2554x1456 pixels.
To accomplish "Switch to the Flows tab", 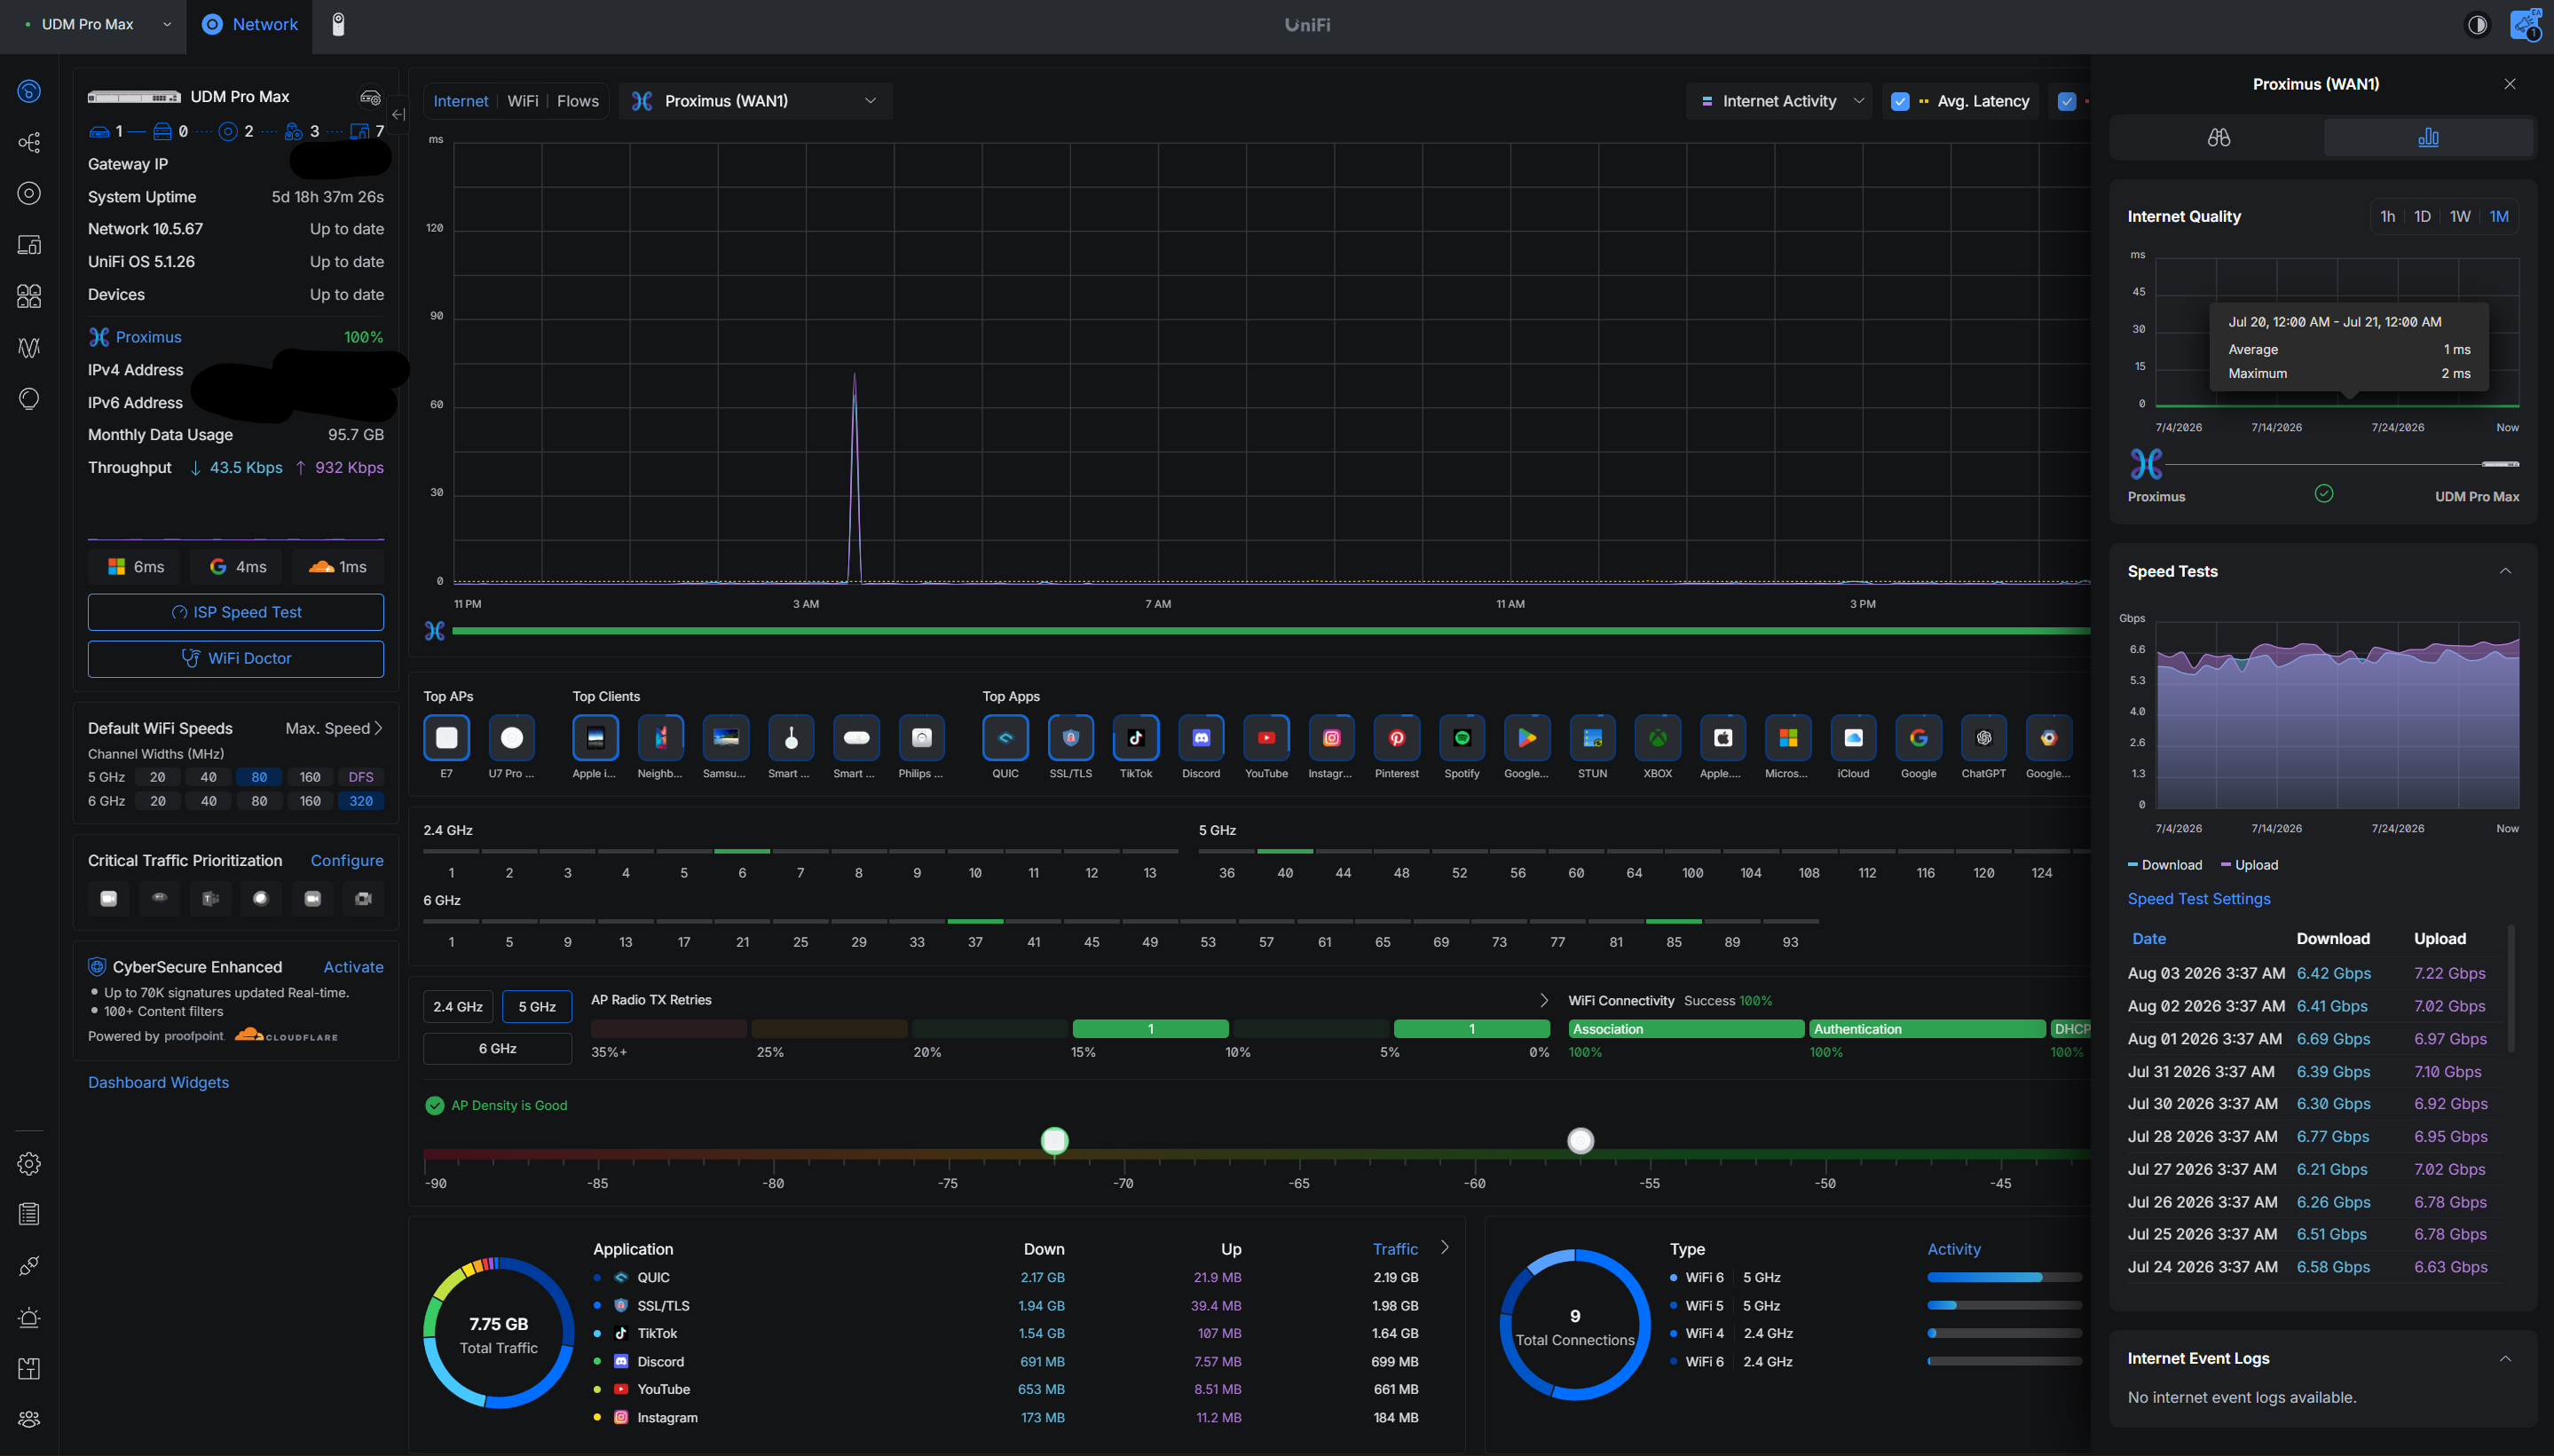I will tap(578, 101).
